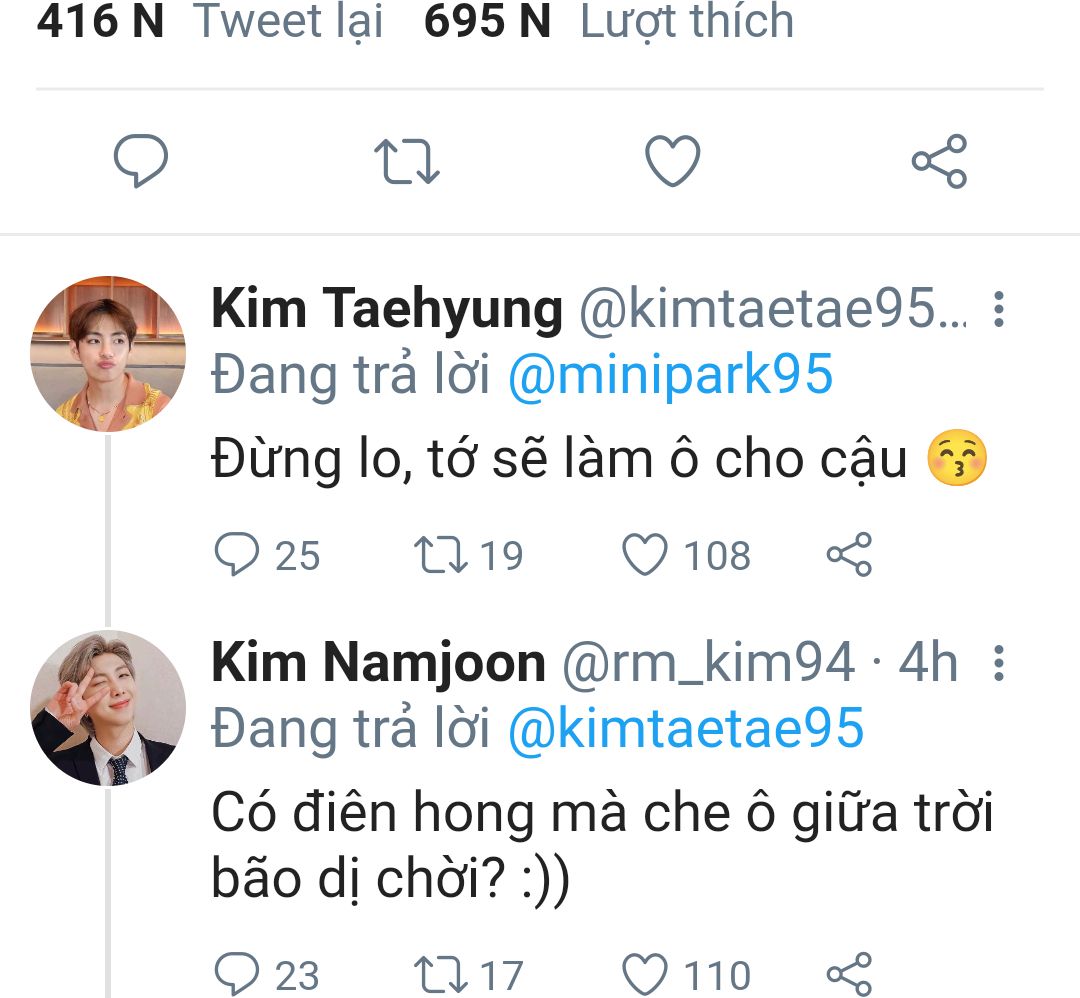
Task: Like the main tweet
Action: 672,162
